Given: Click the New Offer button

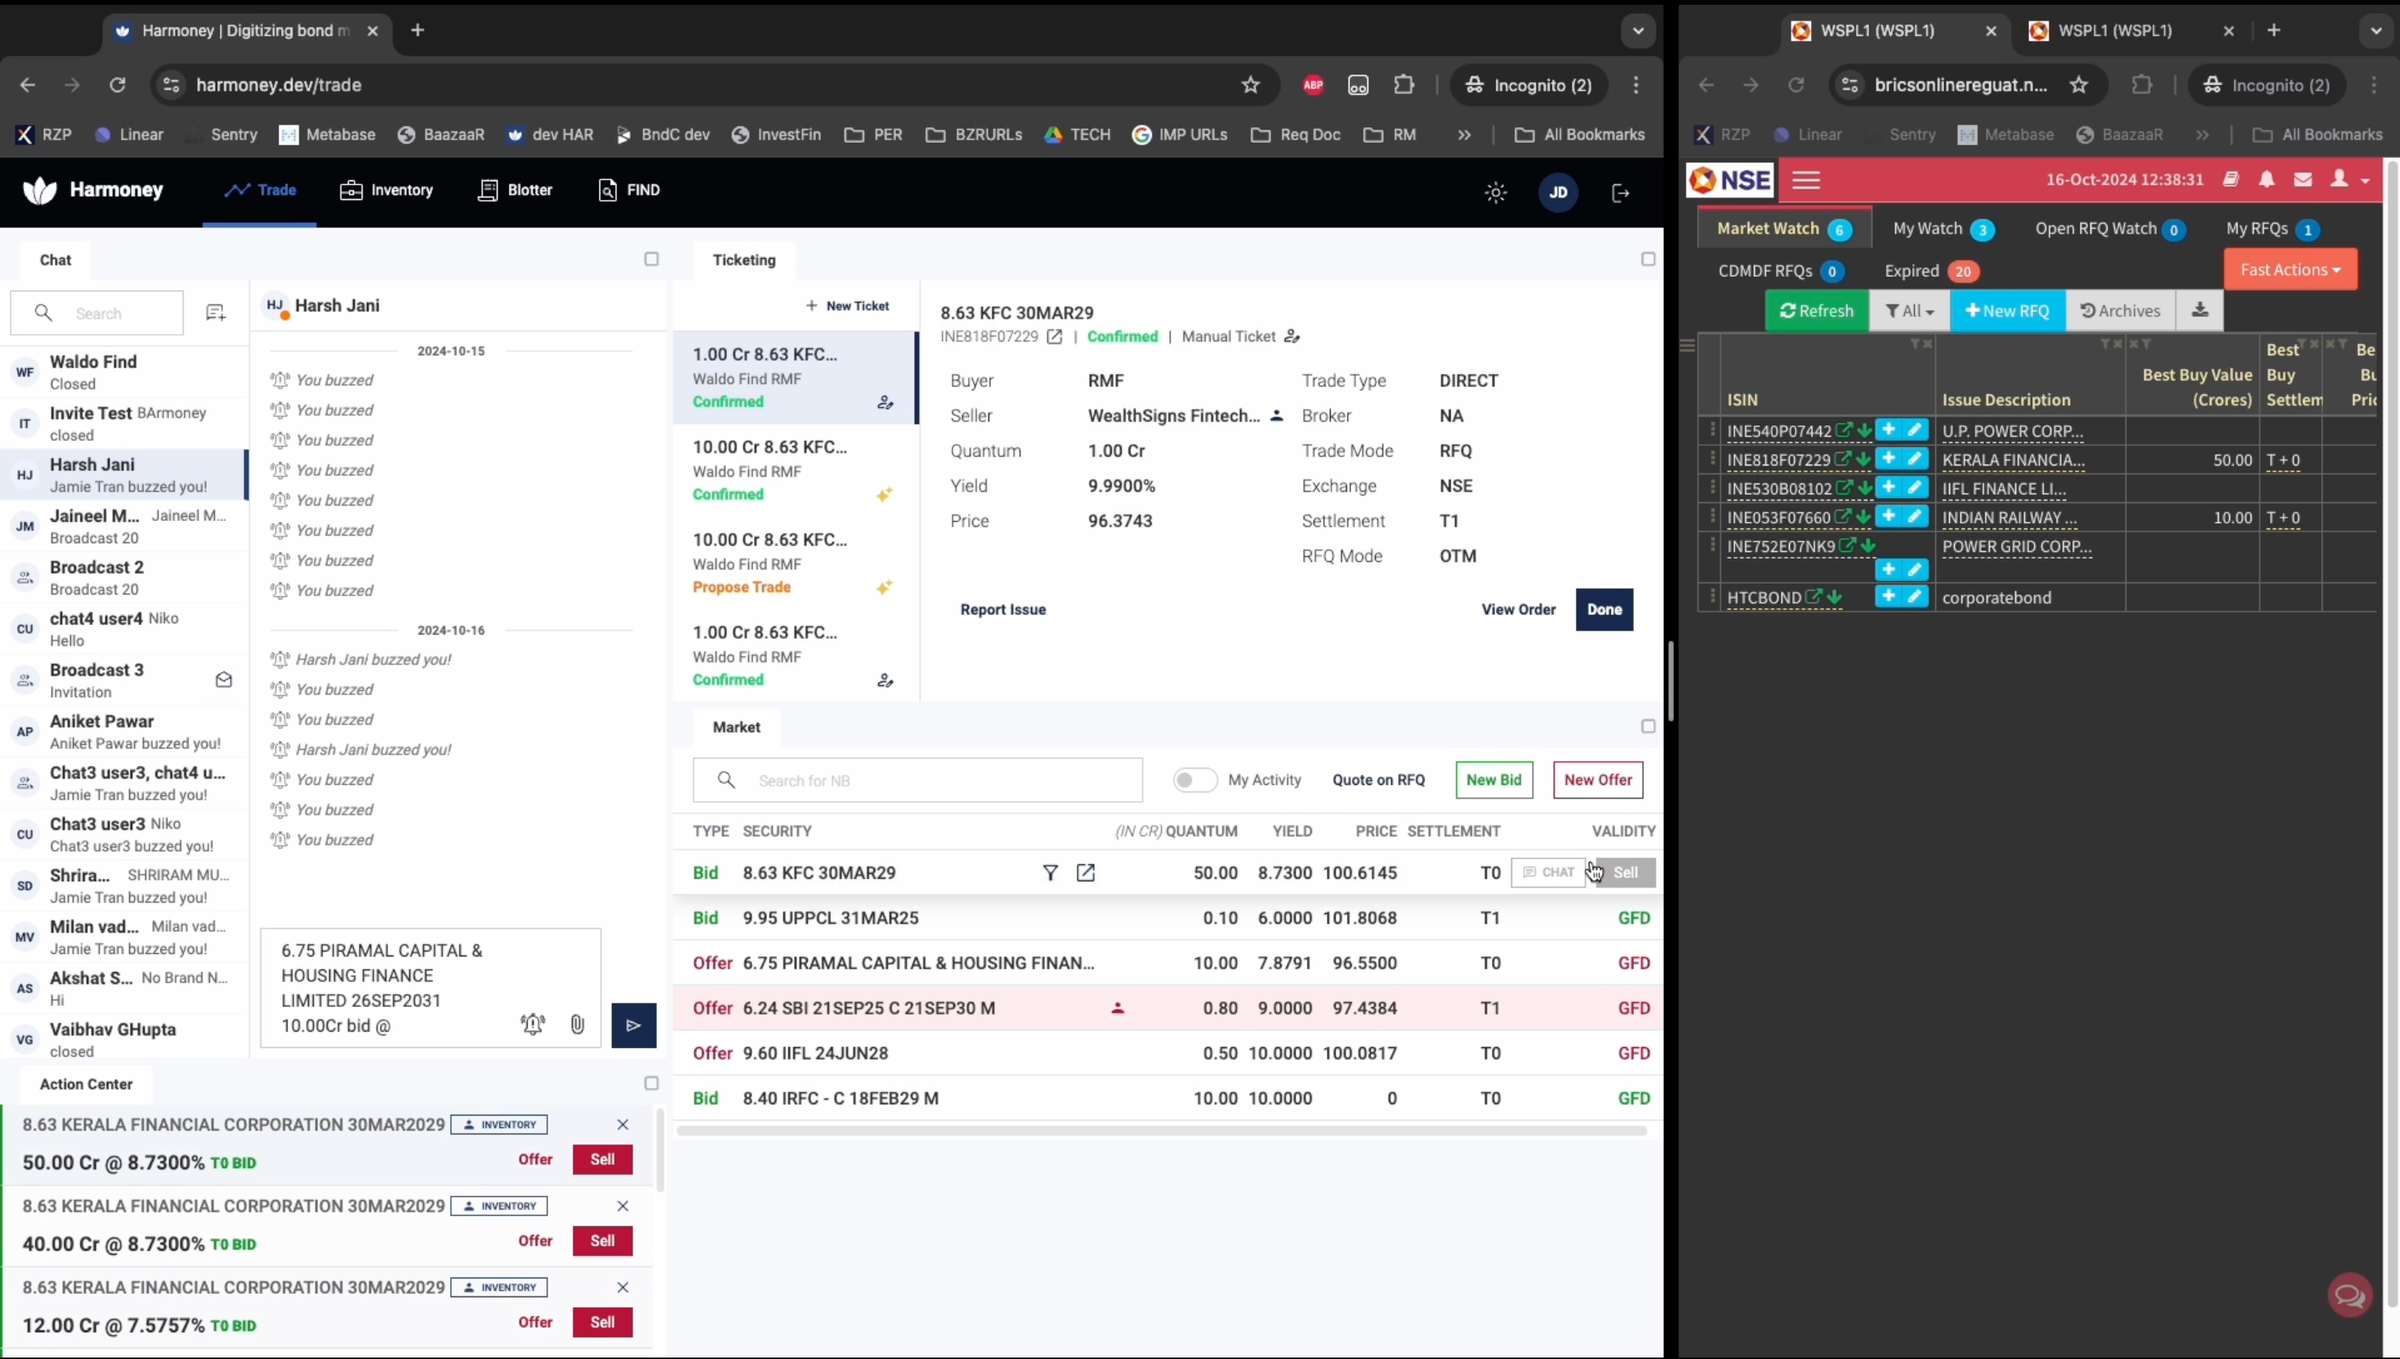Looking at the screenshot, I should point(1597,779).
